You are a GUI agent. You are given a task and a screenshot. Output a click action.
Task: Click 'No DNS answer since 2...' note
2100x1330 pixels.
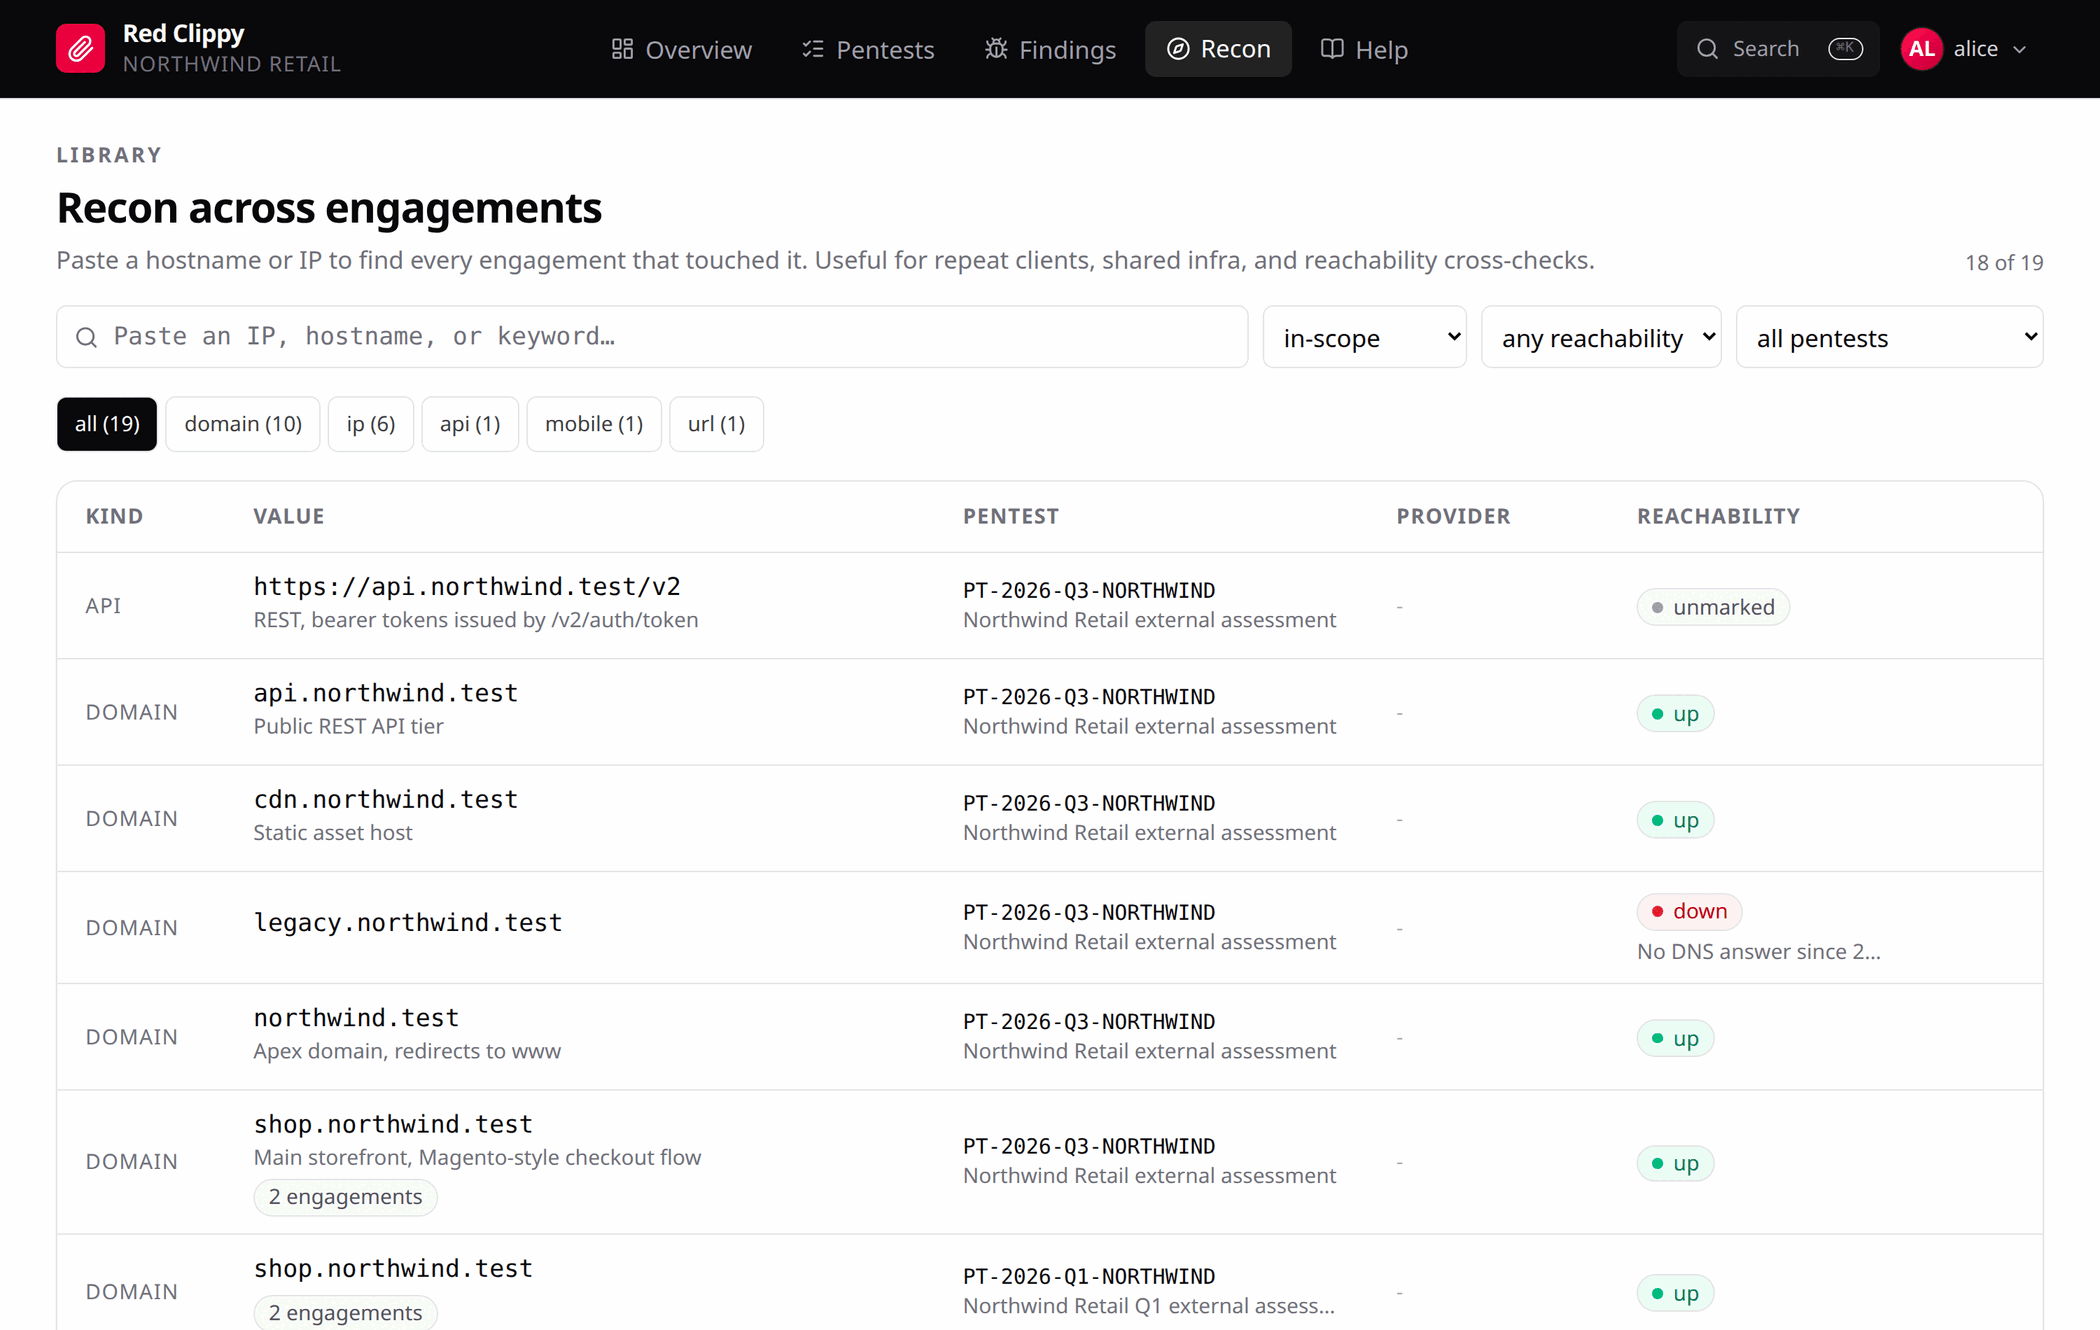pyautogui.click(x=1758, y=952)
